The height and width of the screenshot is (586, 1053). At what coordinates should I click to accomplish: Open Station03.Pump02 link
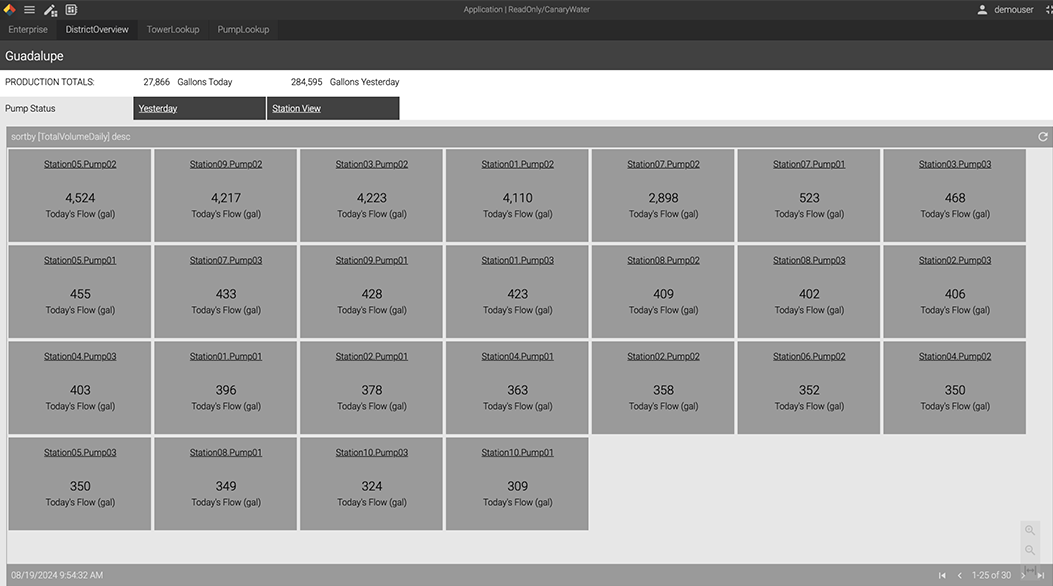371,164
